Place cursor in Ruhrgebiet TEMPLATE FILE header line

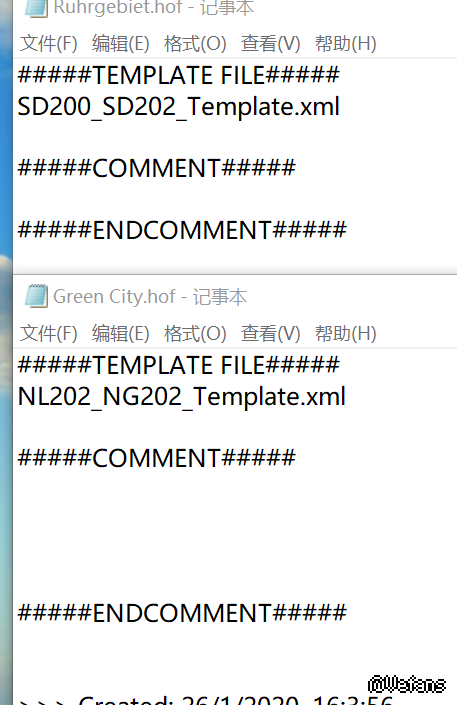pyautogui.click(x=179, y=75)
